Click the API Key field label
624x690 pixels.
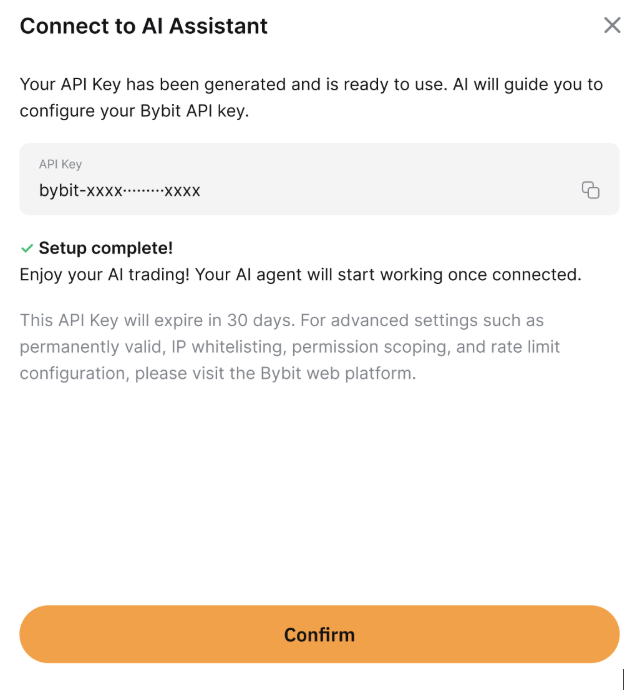click(60, 164)
